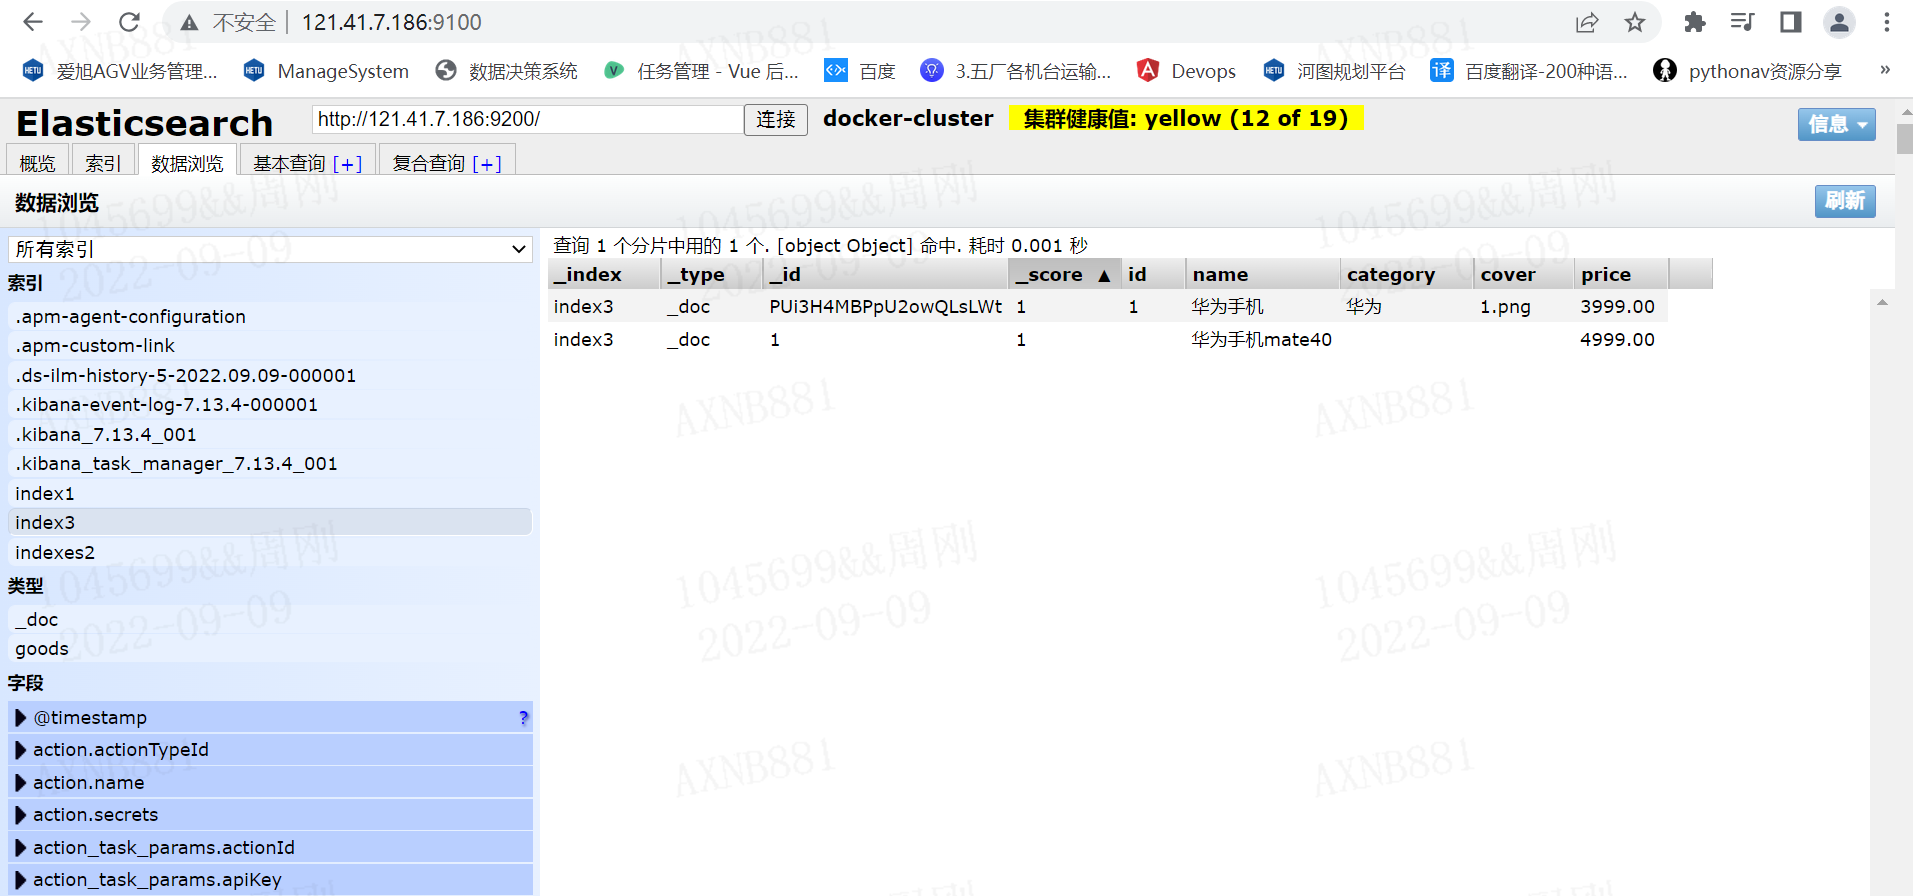1913x896 pixels.
Task: Open 百度 bookmark
Action: click(859, 71)
